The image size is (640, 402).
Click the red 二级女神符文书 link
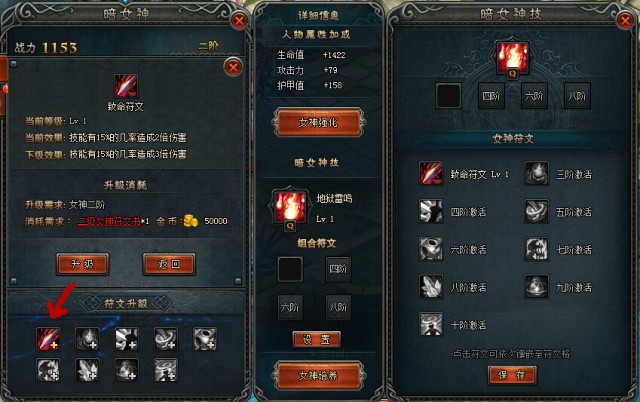point(109,221)
